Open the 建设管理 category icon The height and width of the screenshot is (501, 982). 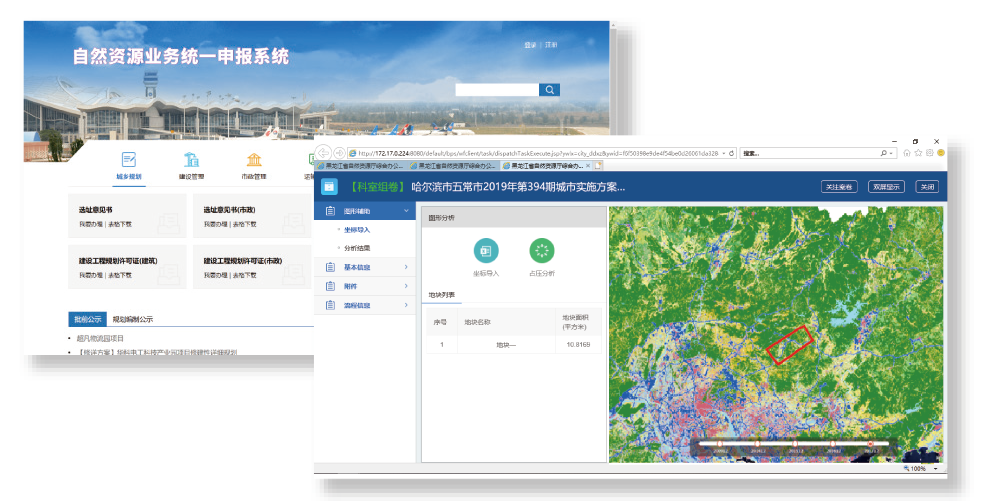[191, 160]
